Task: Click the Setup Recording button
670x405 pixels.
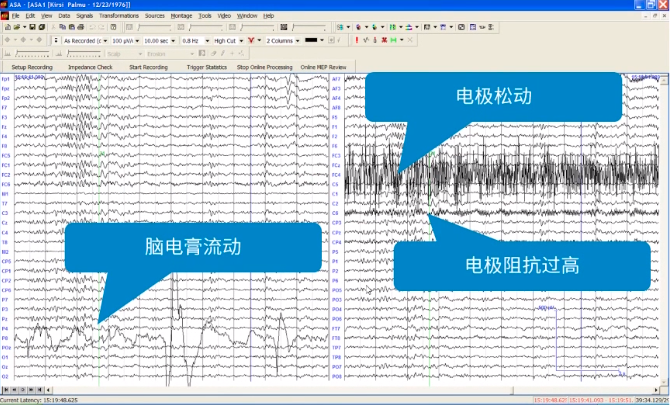Action: 32,67
